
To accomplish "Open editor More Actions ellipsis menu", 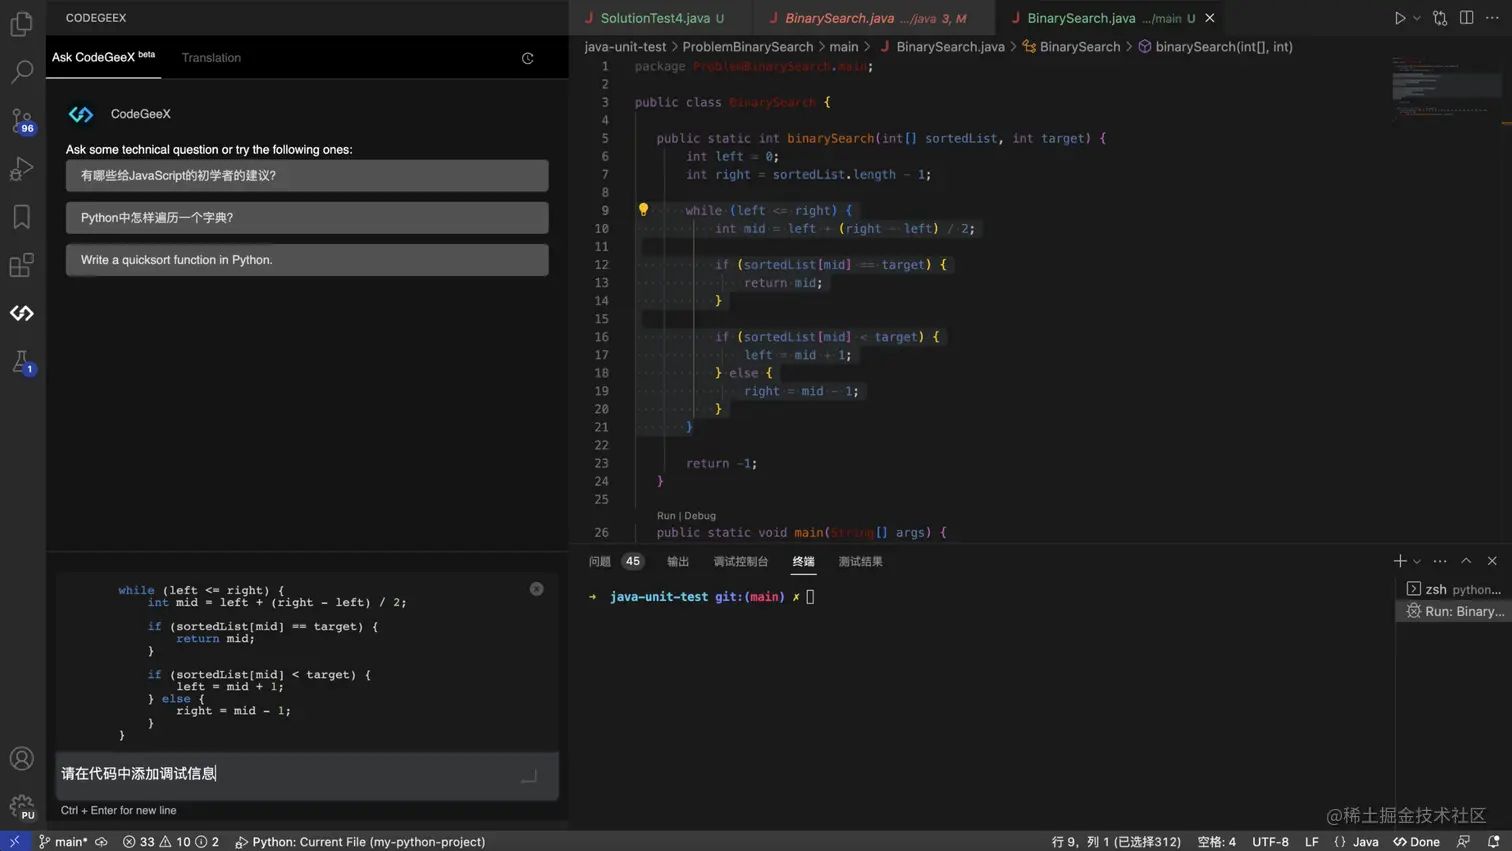I will 1492,18.
